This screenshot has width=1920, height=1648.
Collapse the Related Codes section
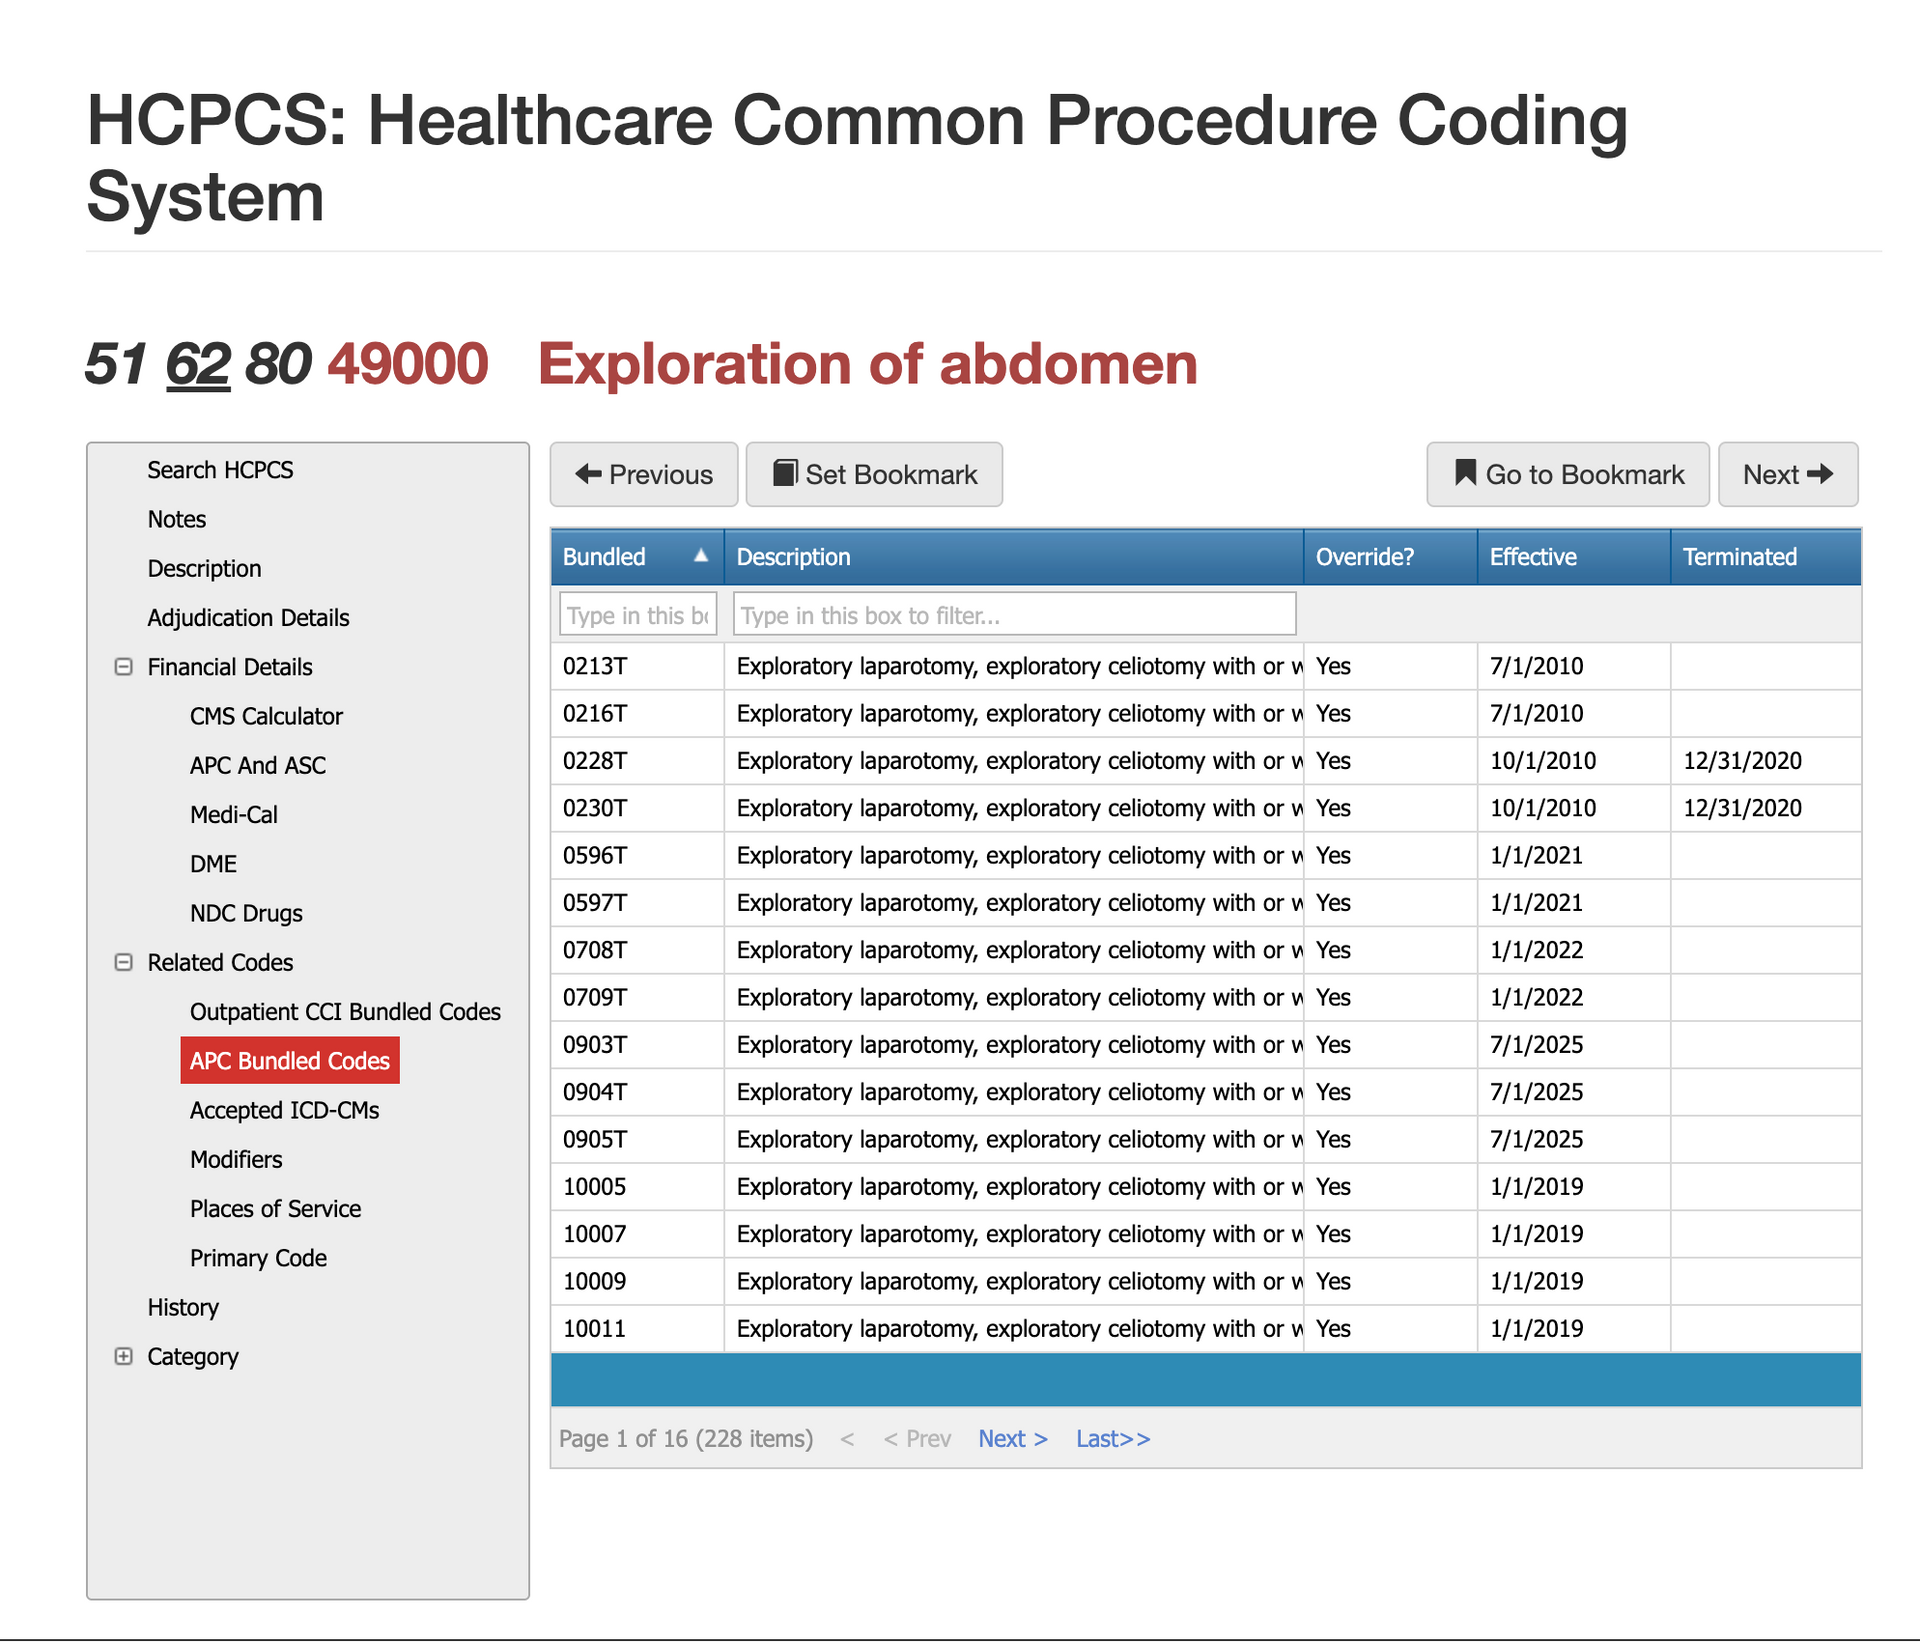124,962
